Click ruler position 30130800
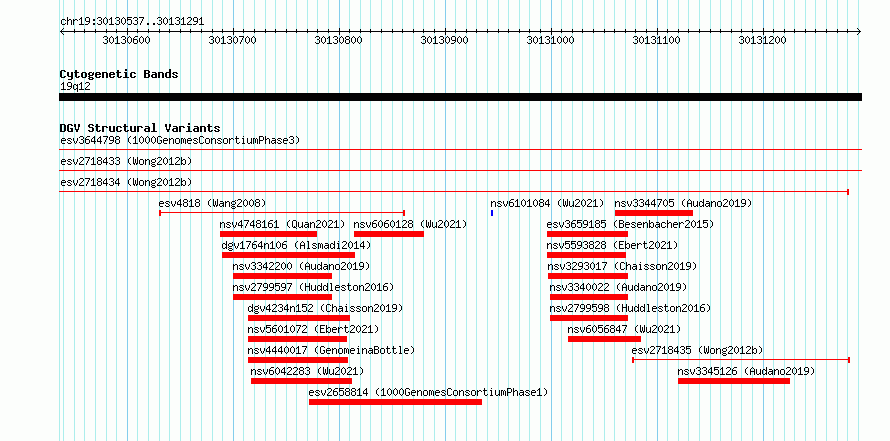This screenshot has width=890, height=441. click(x=338, y=40)
